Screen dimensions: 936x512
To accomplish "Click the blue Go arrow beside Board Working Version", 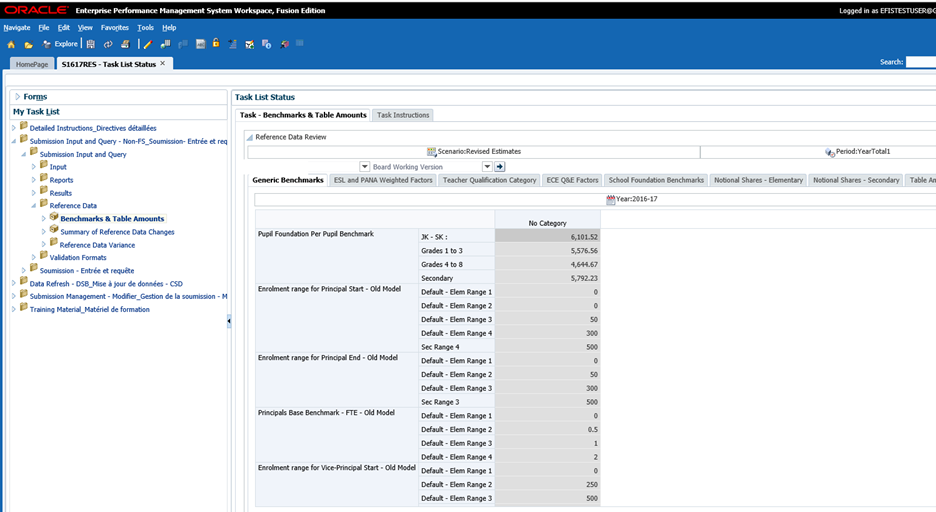I will pyautogui.click(x=500, y=167).
